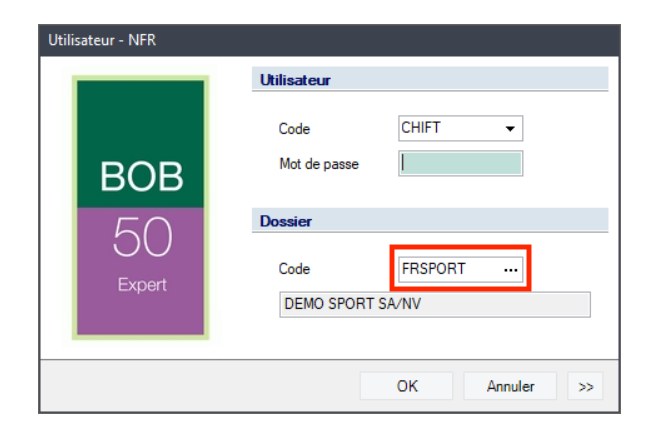657x445 pixels.
Task: Click the Utilisateur - NFR title bar
Action: [329, 40]
